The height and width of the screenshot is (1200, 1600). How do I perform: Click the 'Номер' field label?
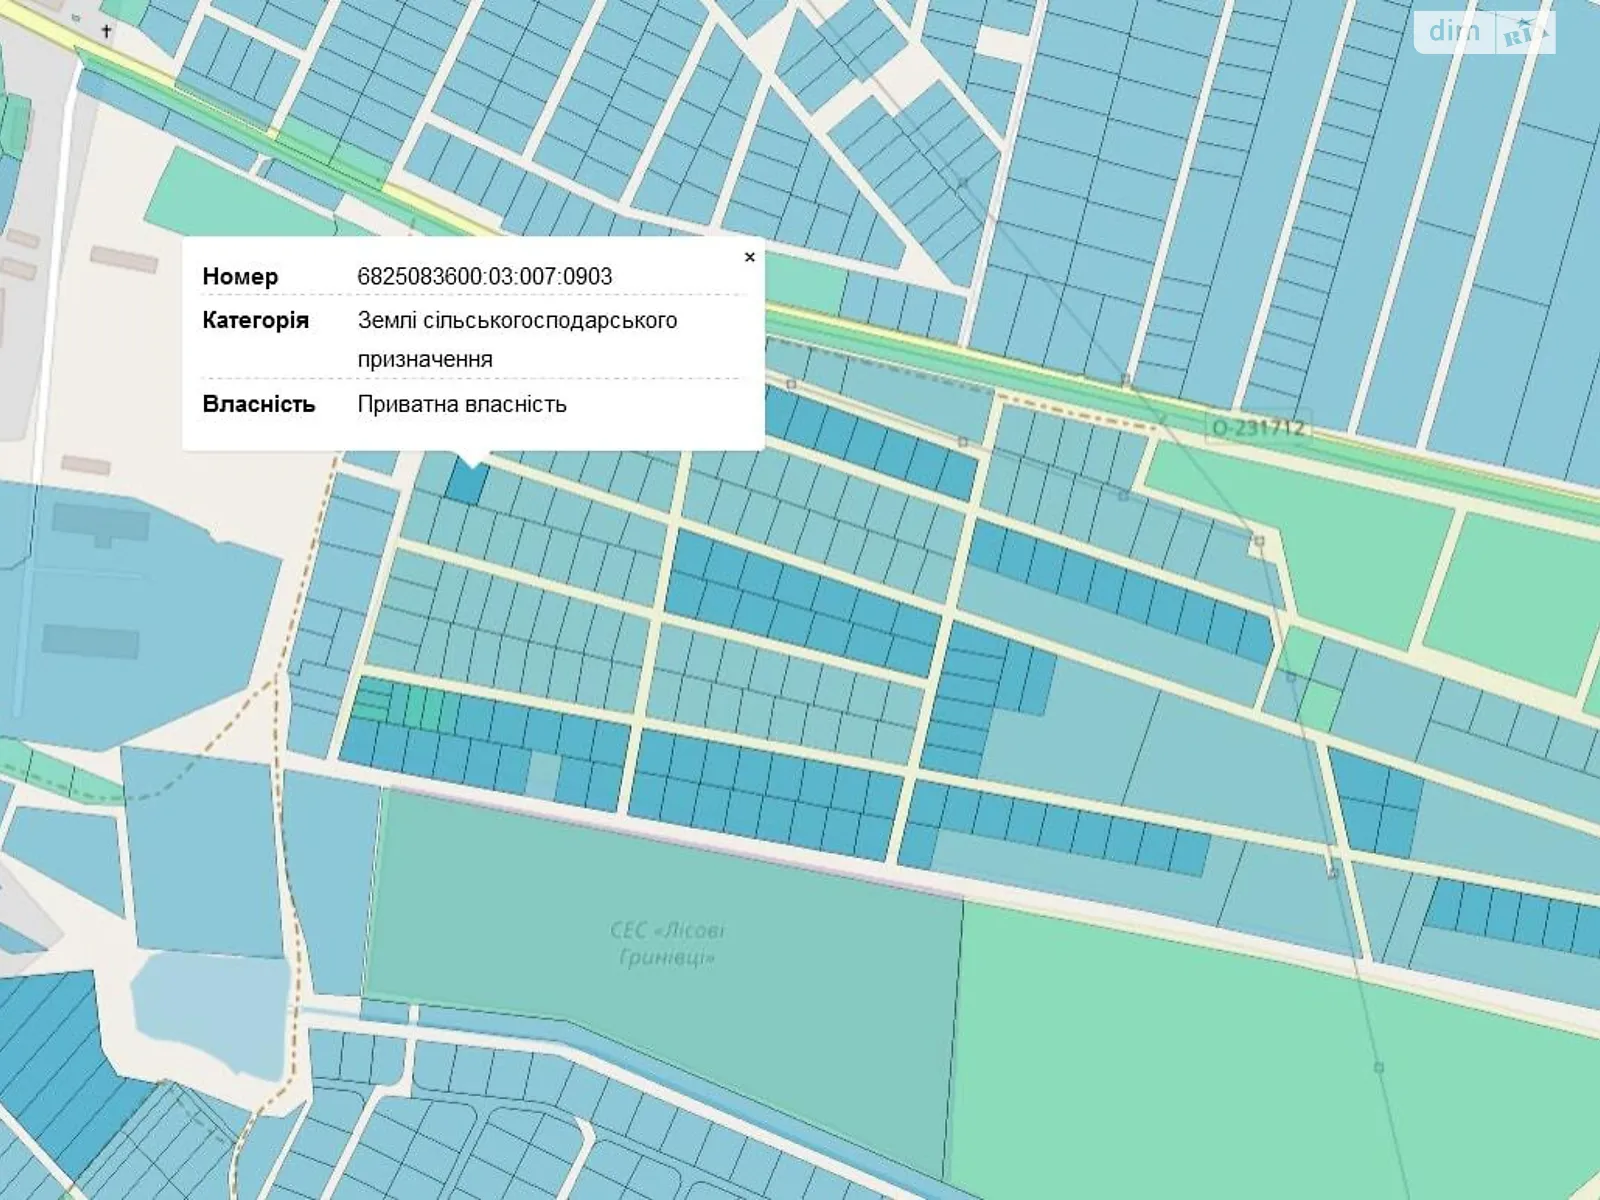(240, 276)
